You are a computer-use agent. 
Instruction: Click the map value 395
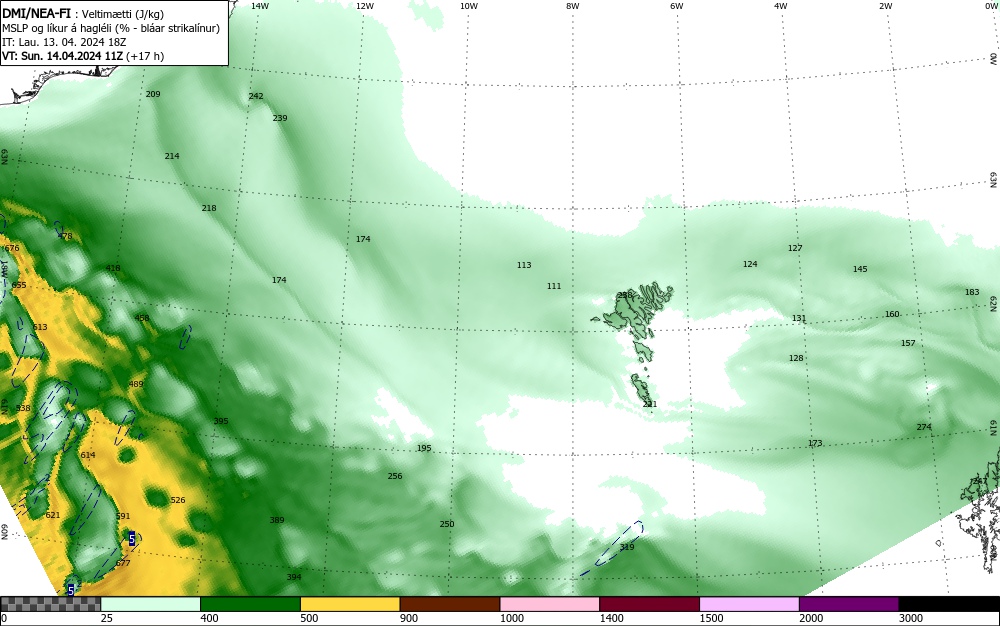pos(221,421)
